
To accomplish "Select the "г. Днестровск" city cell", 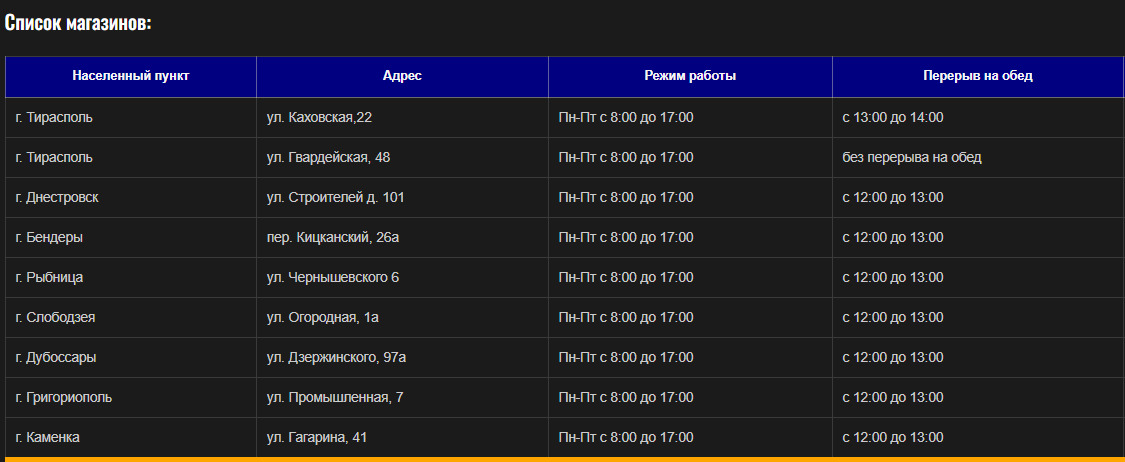I will tap(57, 198).
